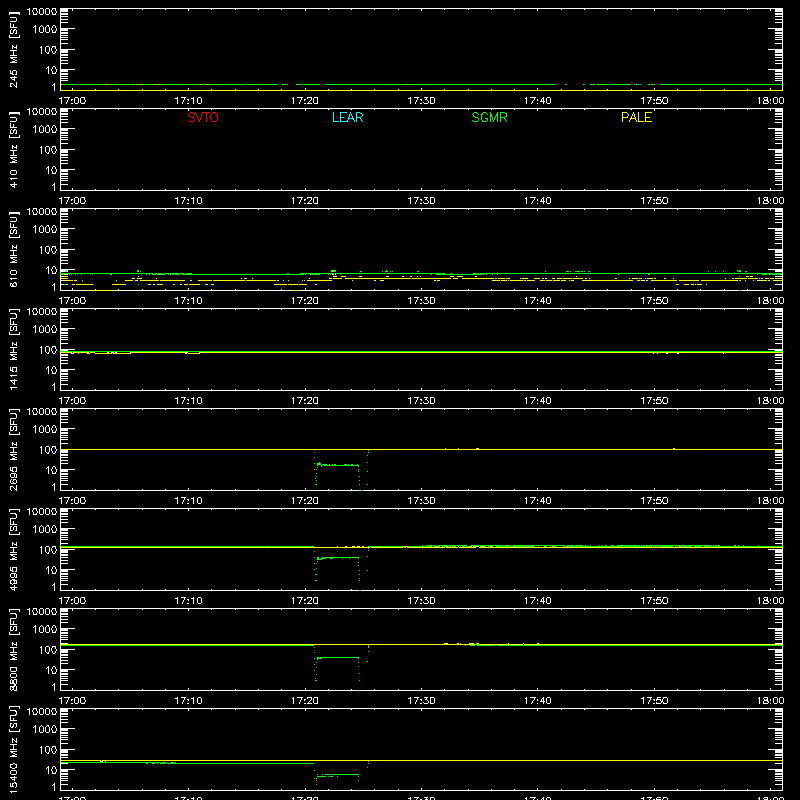Click the yellow PALE station label

[636, 117]
